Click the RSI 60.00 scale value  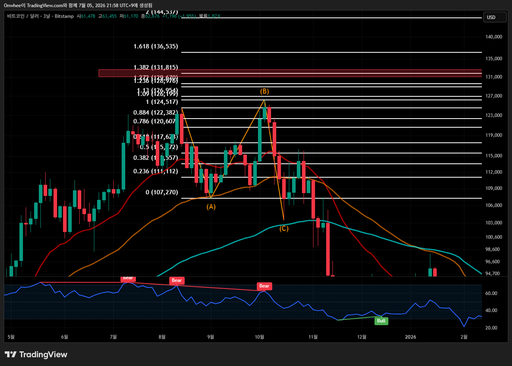[491, 293]
